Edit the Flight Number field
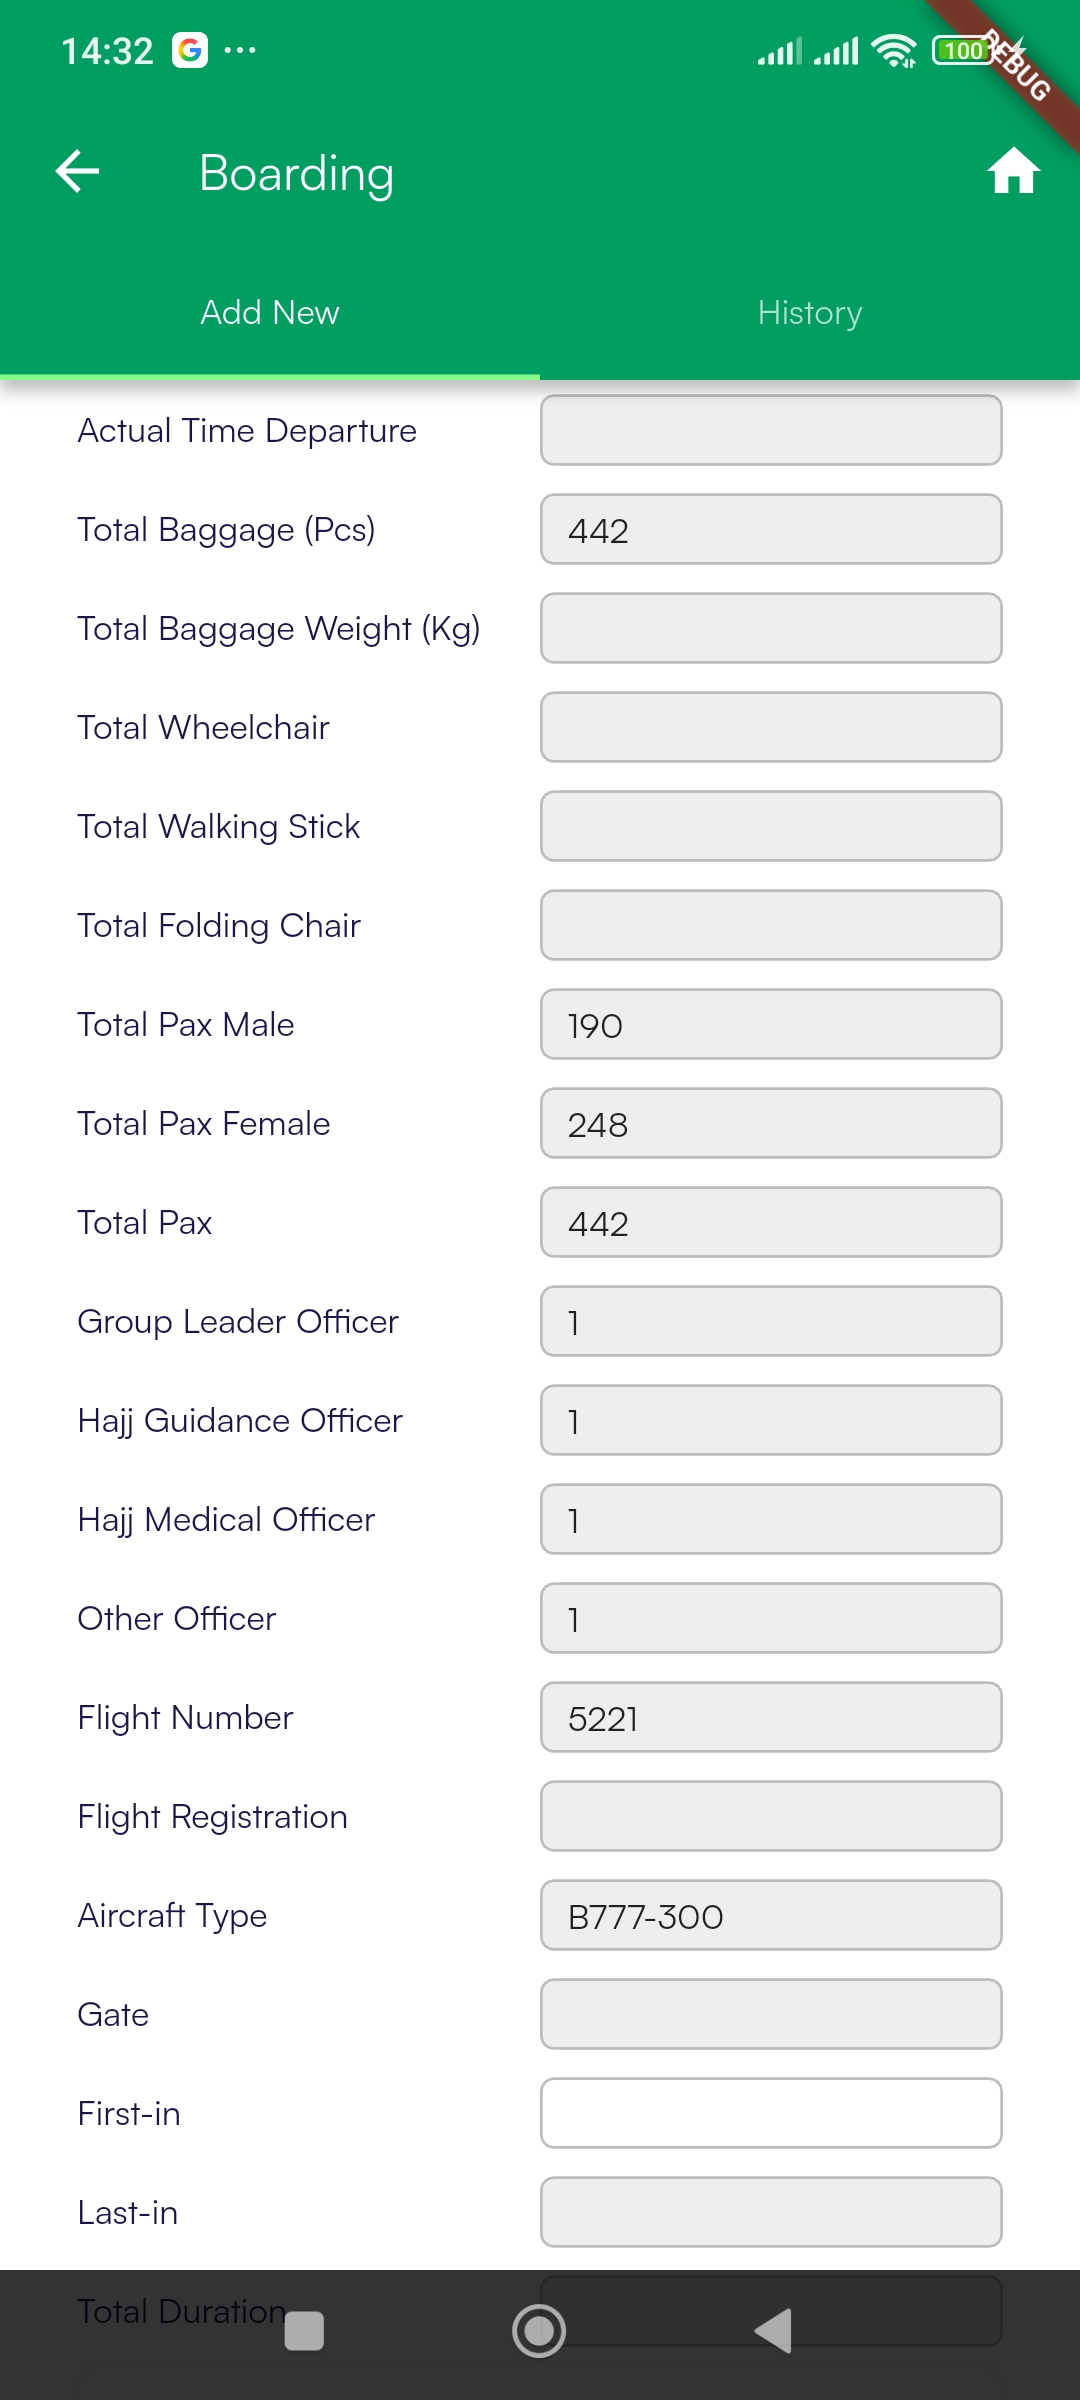This screenshot has height=2400, width=1080. pyautogui.click(x=771, y=1717)
